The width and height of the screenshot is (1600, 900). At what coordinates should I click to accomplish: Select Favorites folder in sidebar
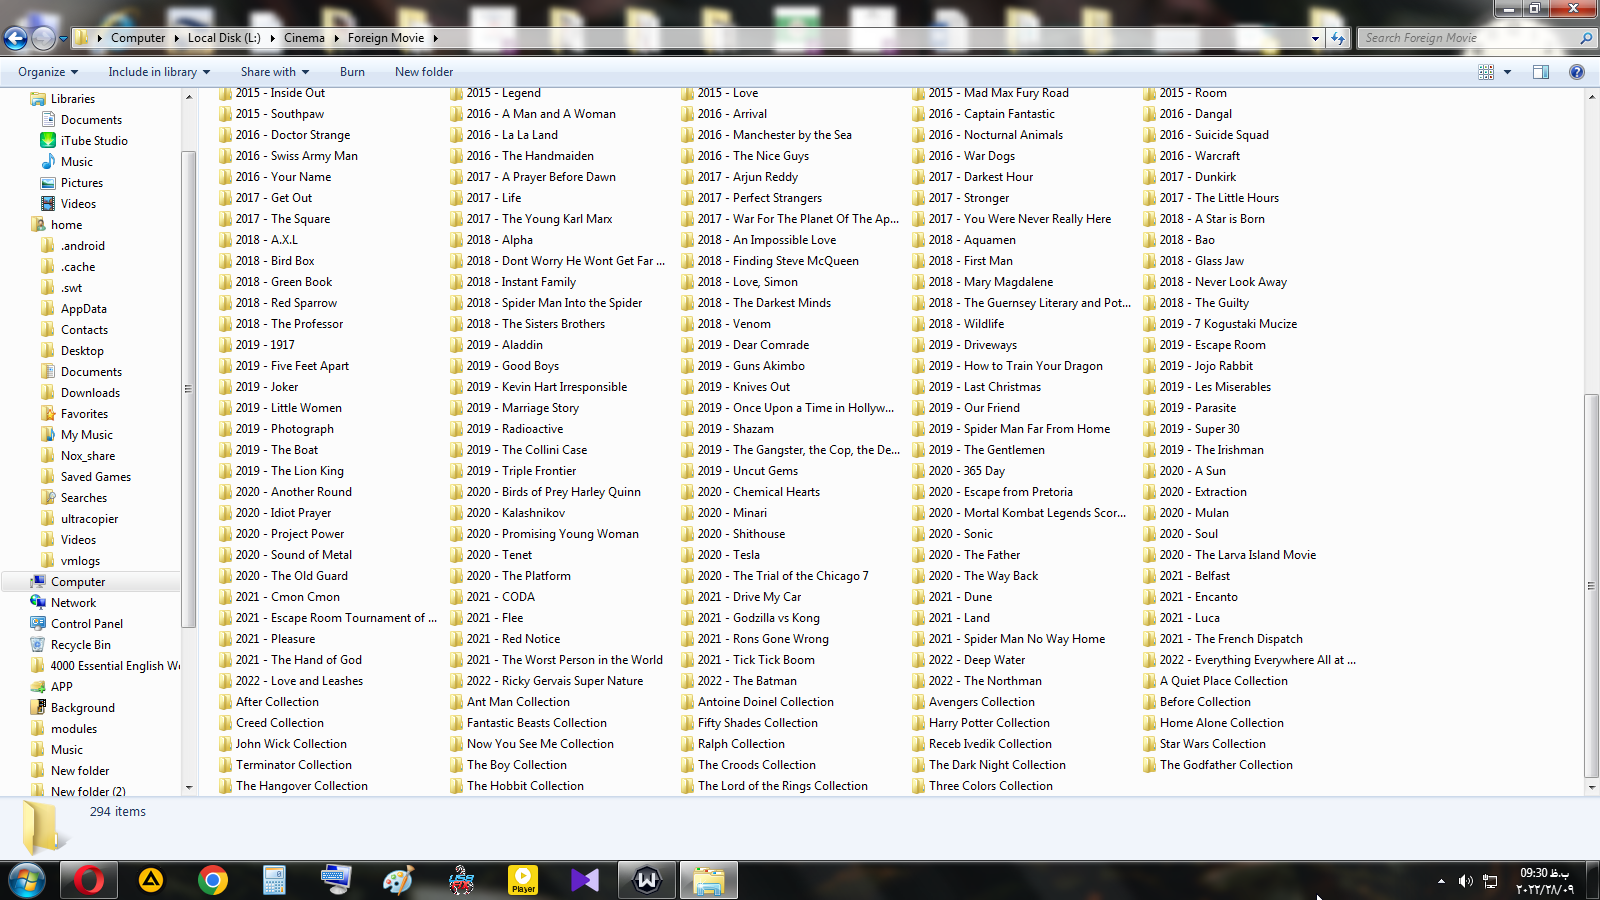pos(84,414)
